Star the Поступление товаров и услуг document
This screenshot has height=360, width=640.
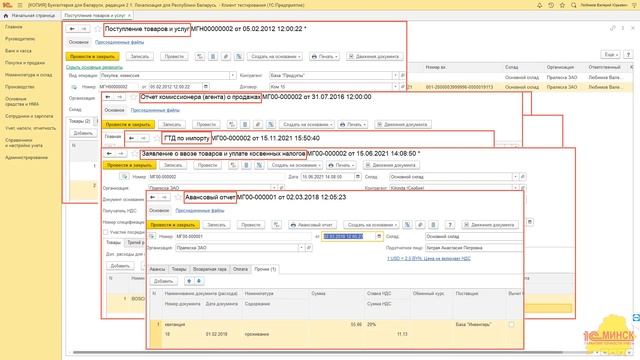point(98,29)
